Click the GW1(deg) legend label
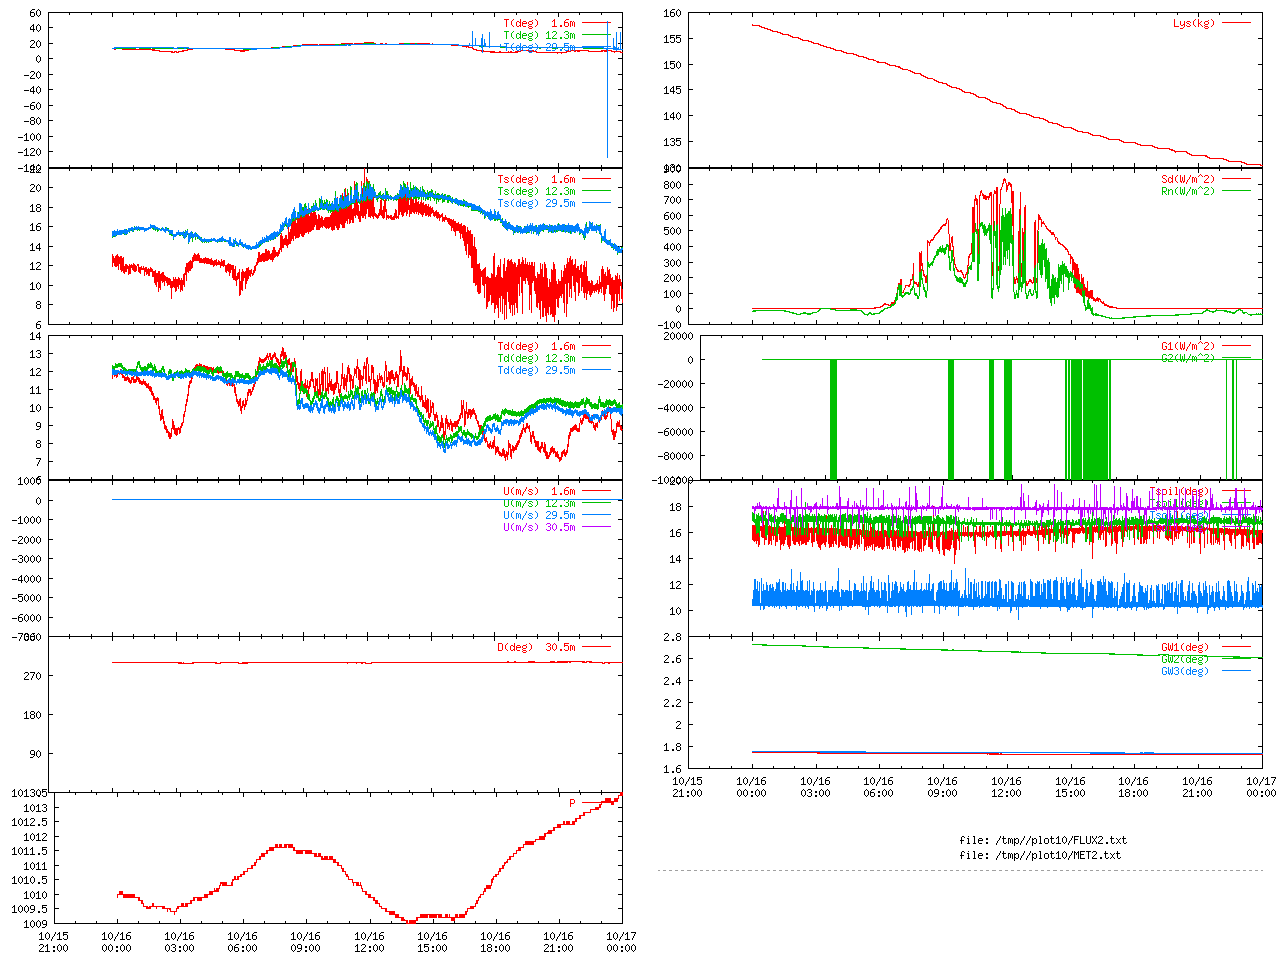 coord(1184,647)
